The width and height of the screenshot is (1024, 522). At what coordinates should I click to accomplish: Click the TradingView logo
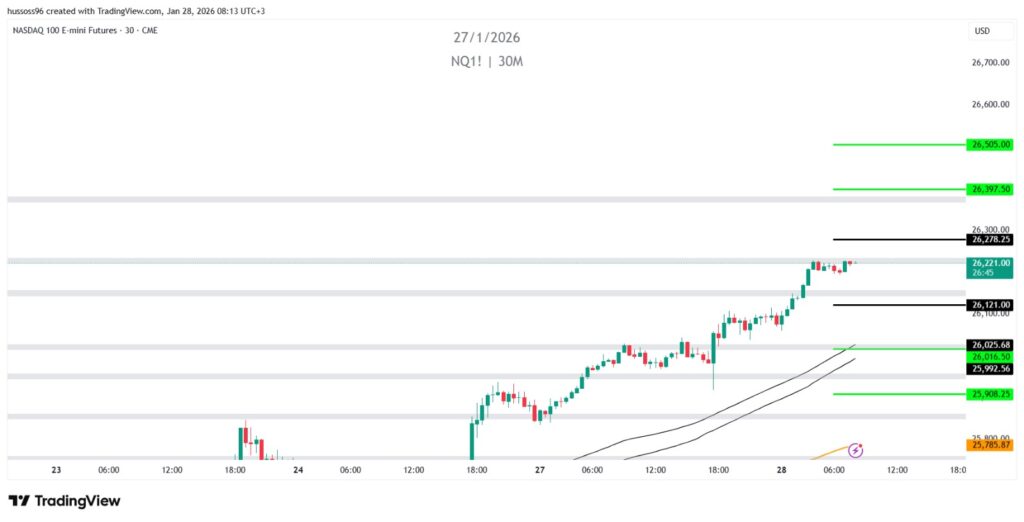point(64,501)
